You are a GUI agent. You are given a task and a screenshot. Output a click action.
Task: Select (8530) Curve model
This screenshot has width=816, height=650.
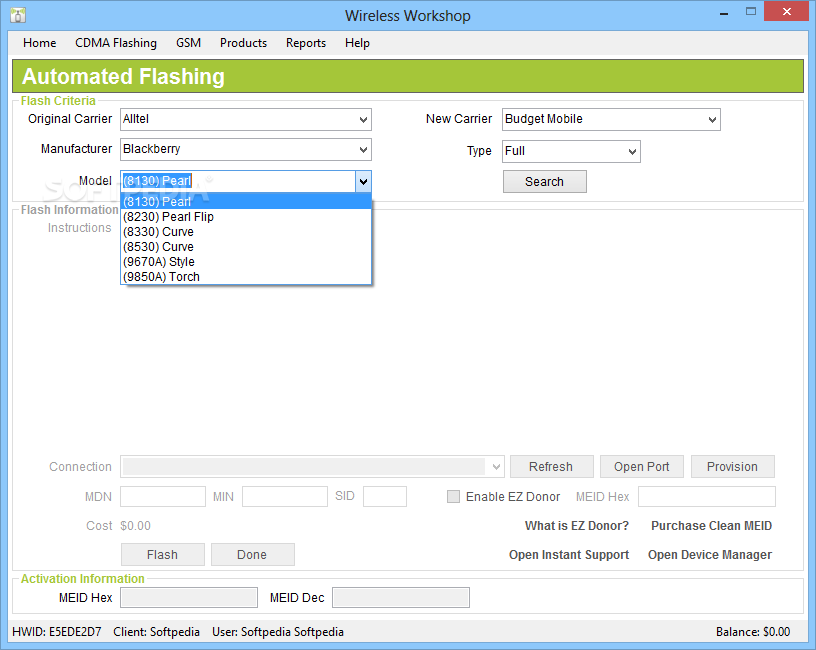tap(246, 247)
